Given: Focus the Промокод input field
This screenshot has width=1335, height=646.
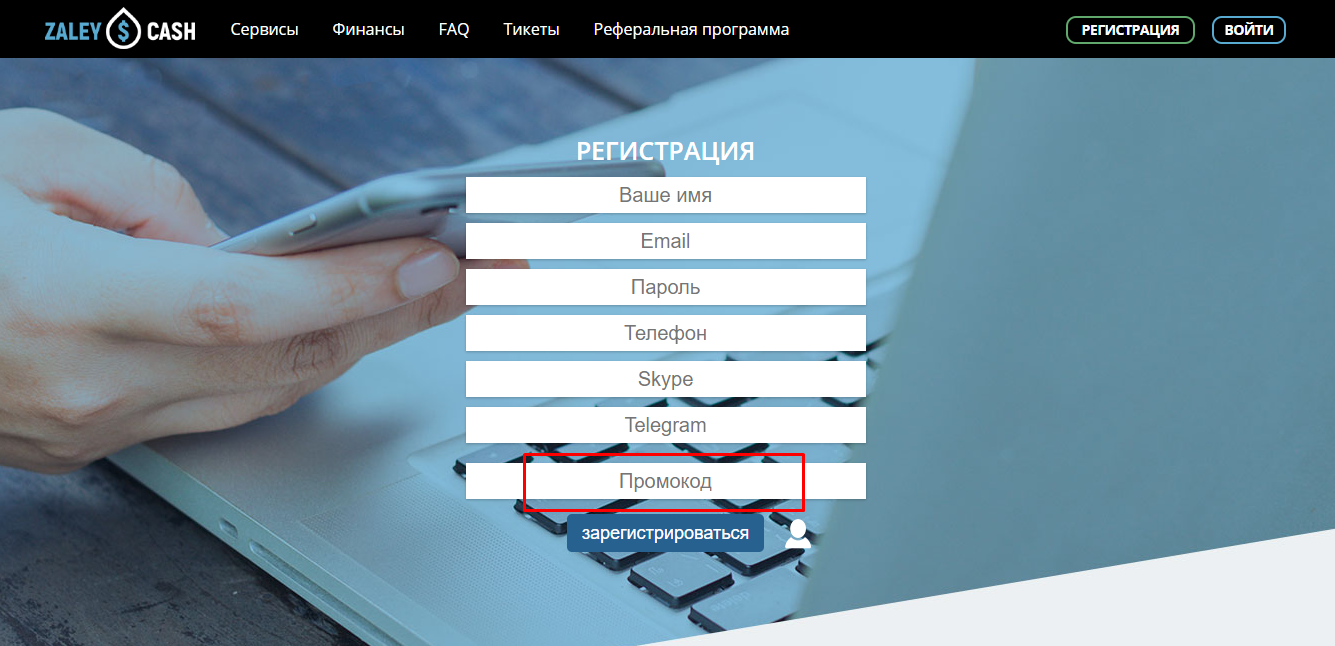Looking at the screenshot, I should click(x=666, y=481).
